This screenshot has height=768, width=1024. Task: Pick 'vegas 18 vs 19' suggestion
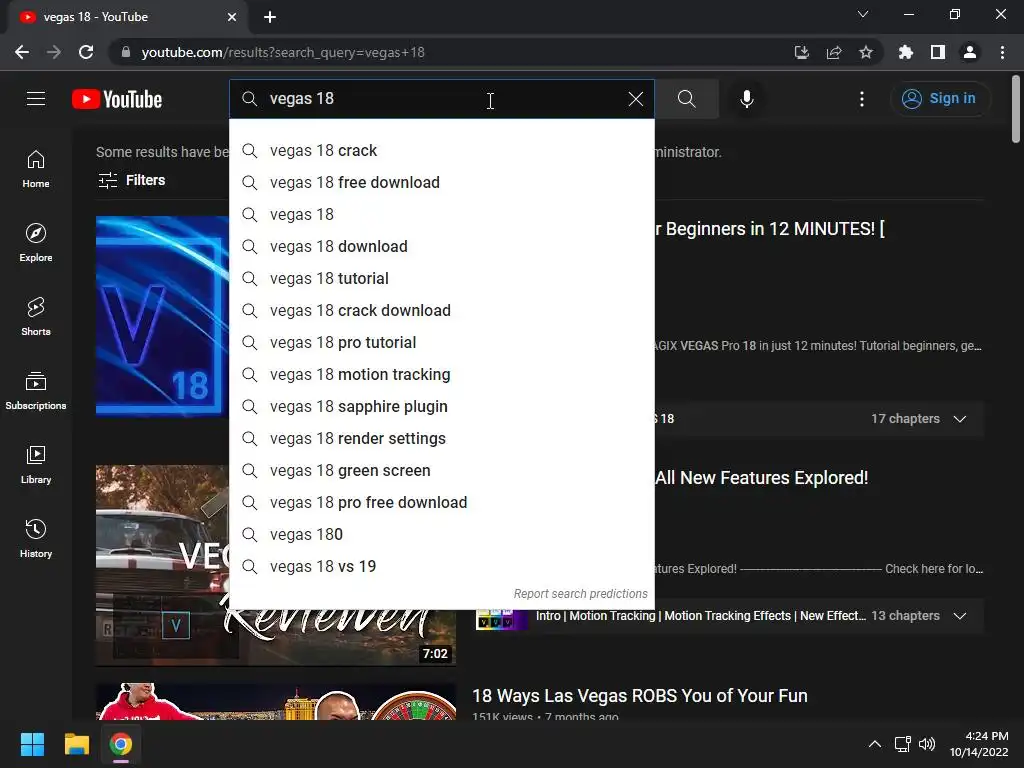pyautogui.click(x=442, y=566)
